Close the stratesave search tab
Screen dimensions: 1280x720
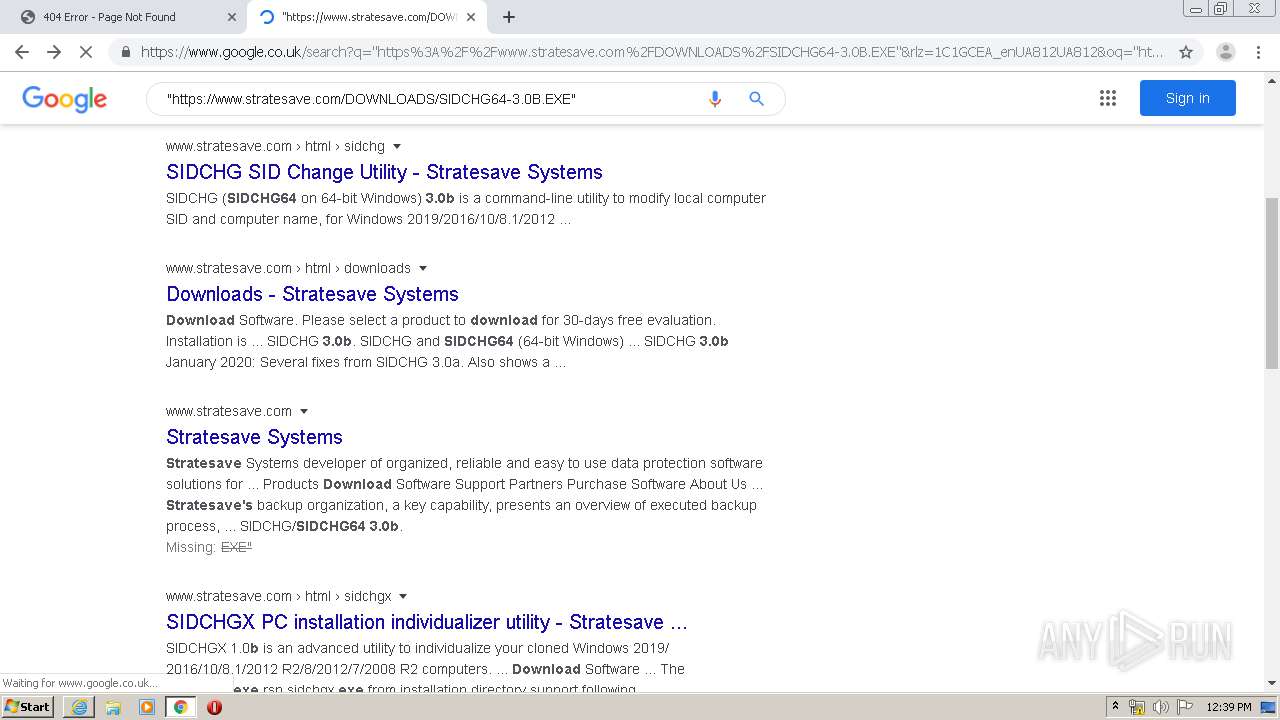pyautogui.click(x=471, y=17)
